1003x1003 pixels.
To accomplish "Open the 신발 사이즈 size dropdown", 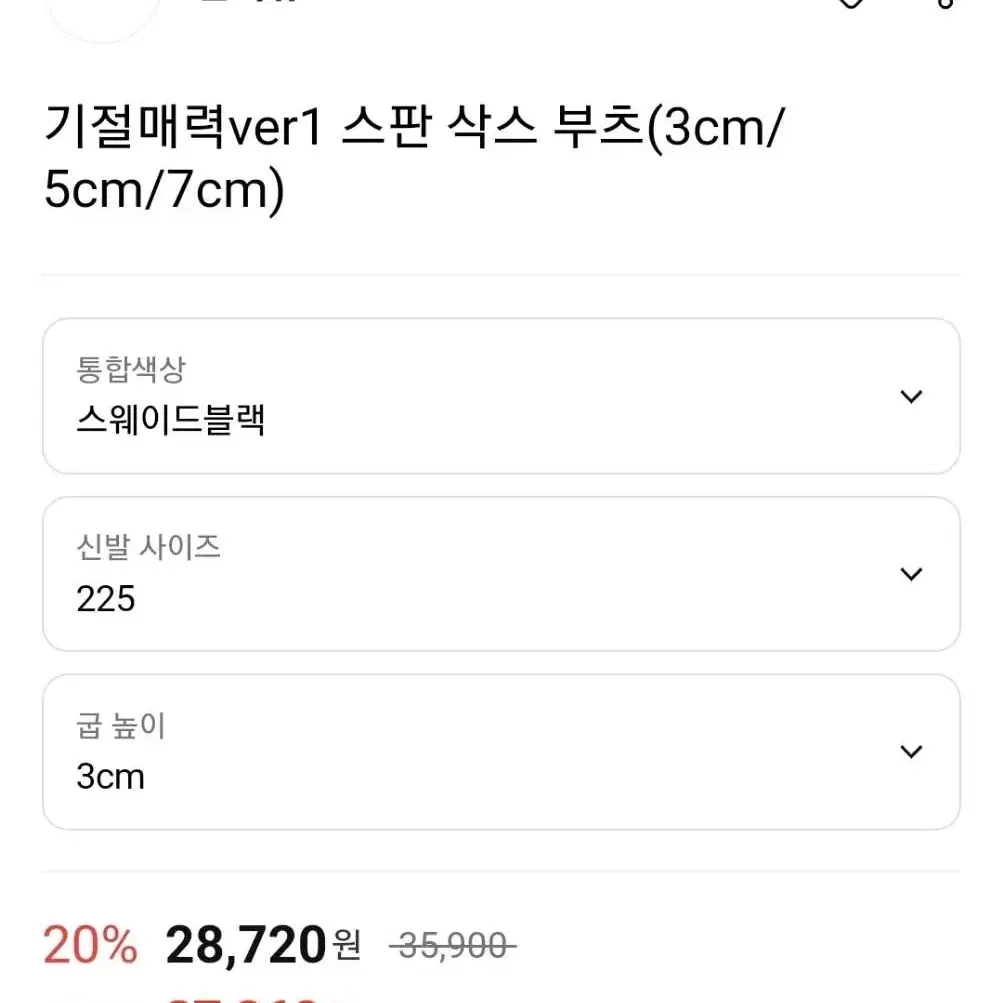I will click(501, 574).
